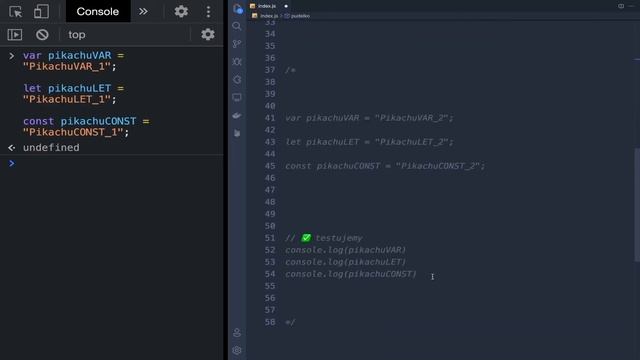Show the console sidebar
640x360 pixels.
[15, 35]
